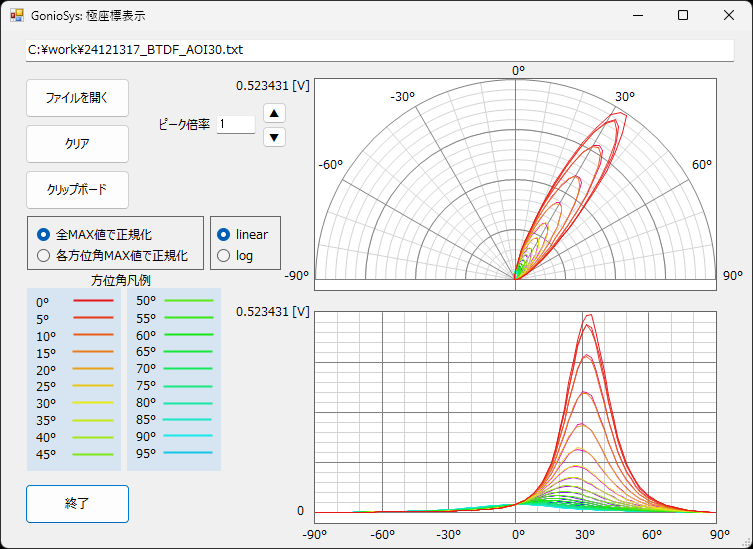Click the 30° yellow legend color line
The height and width of the screenshot is (549, 753).
click(93, 403)
